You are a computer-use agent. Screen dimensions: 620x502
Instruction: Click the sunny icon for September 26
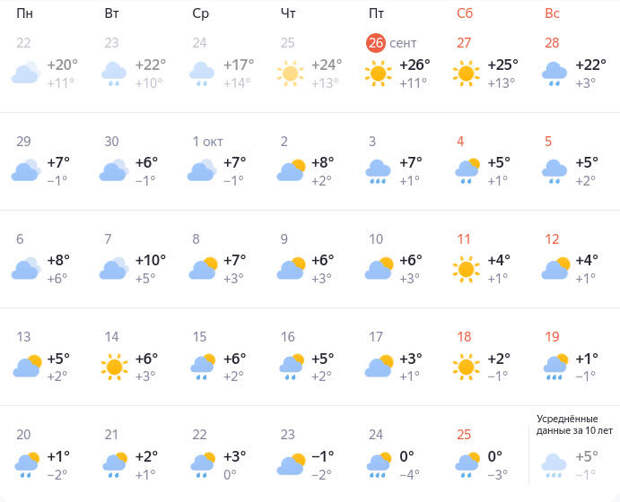(x=378, y=73)
